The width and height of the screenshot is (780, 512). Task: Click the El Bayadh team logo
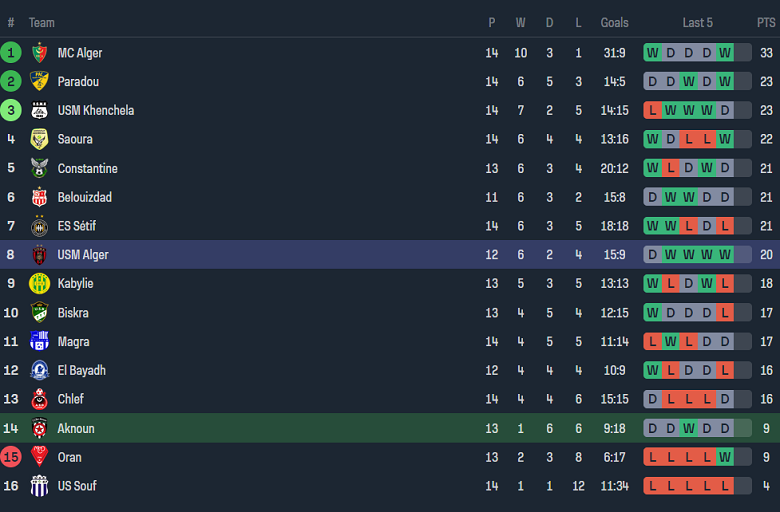39,371
